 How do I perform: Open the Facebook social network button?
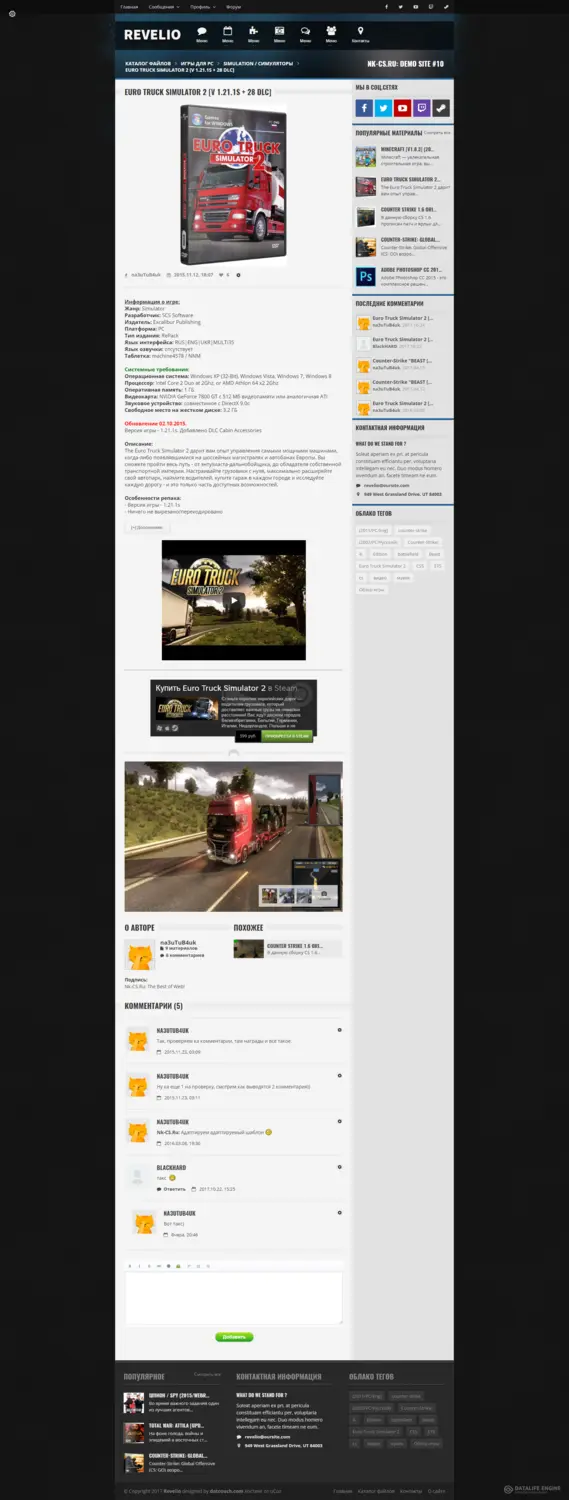(364, 108)
